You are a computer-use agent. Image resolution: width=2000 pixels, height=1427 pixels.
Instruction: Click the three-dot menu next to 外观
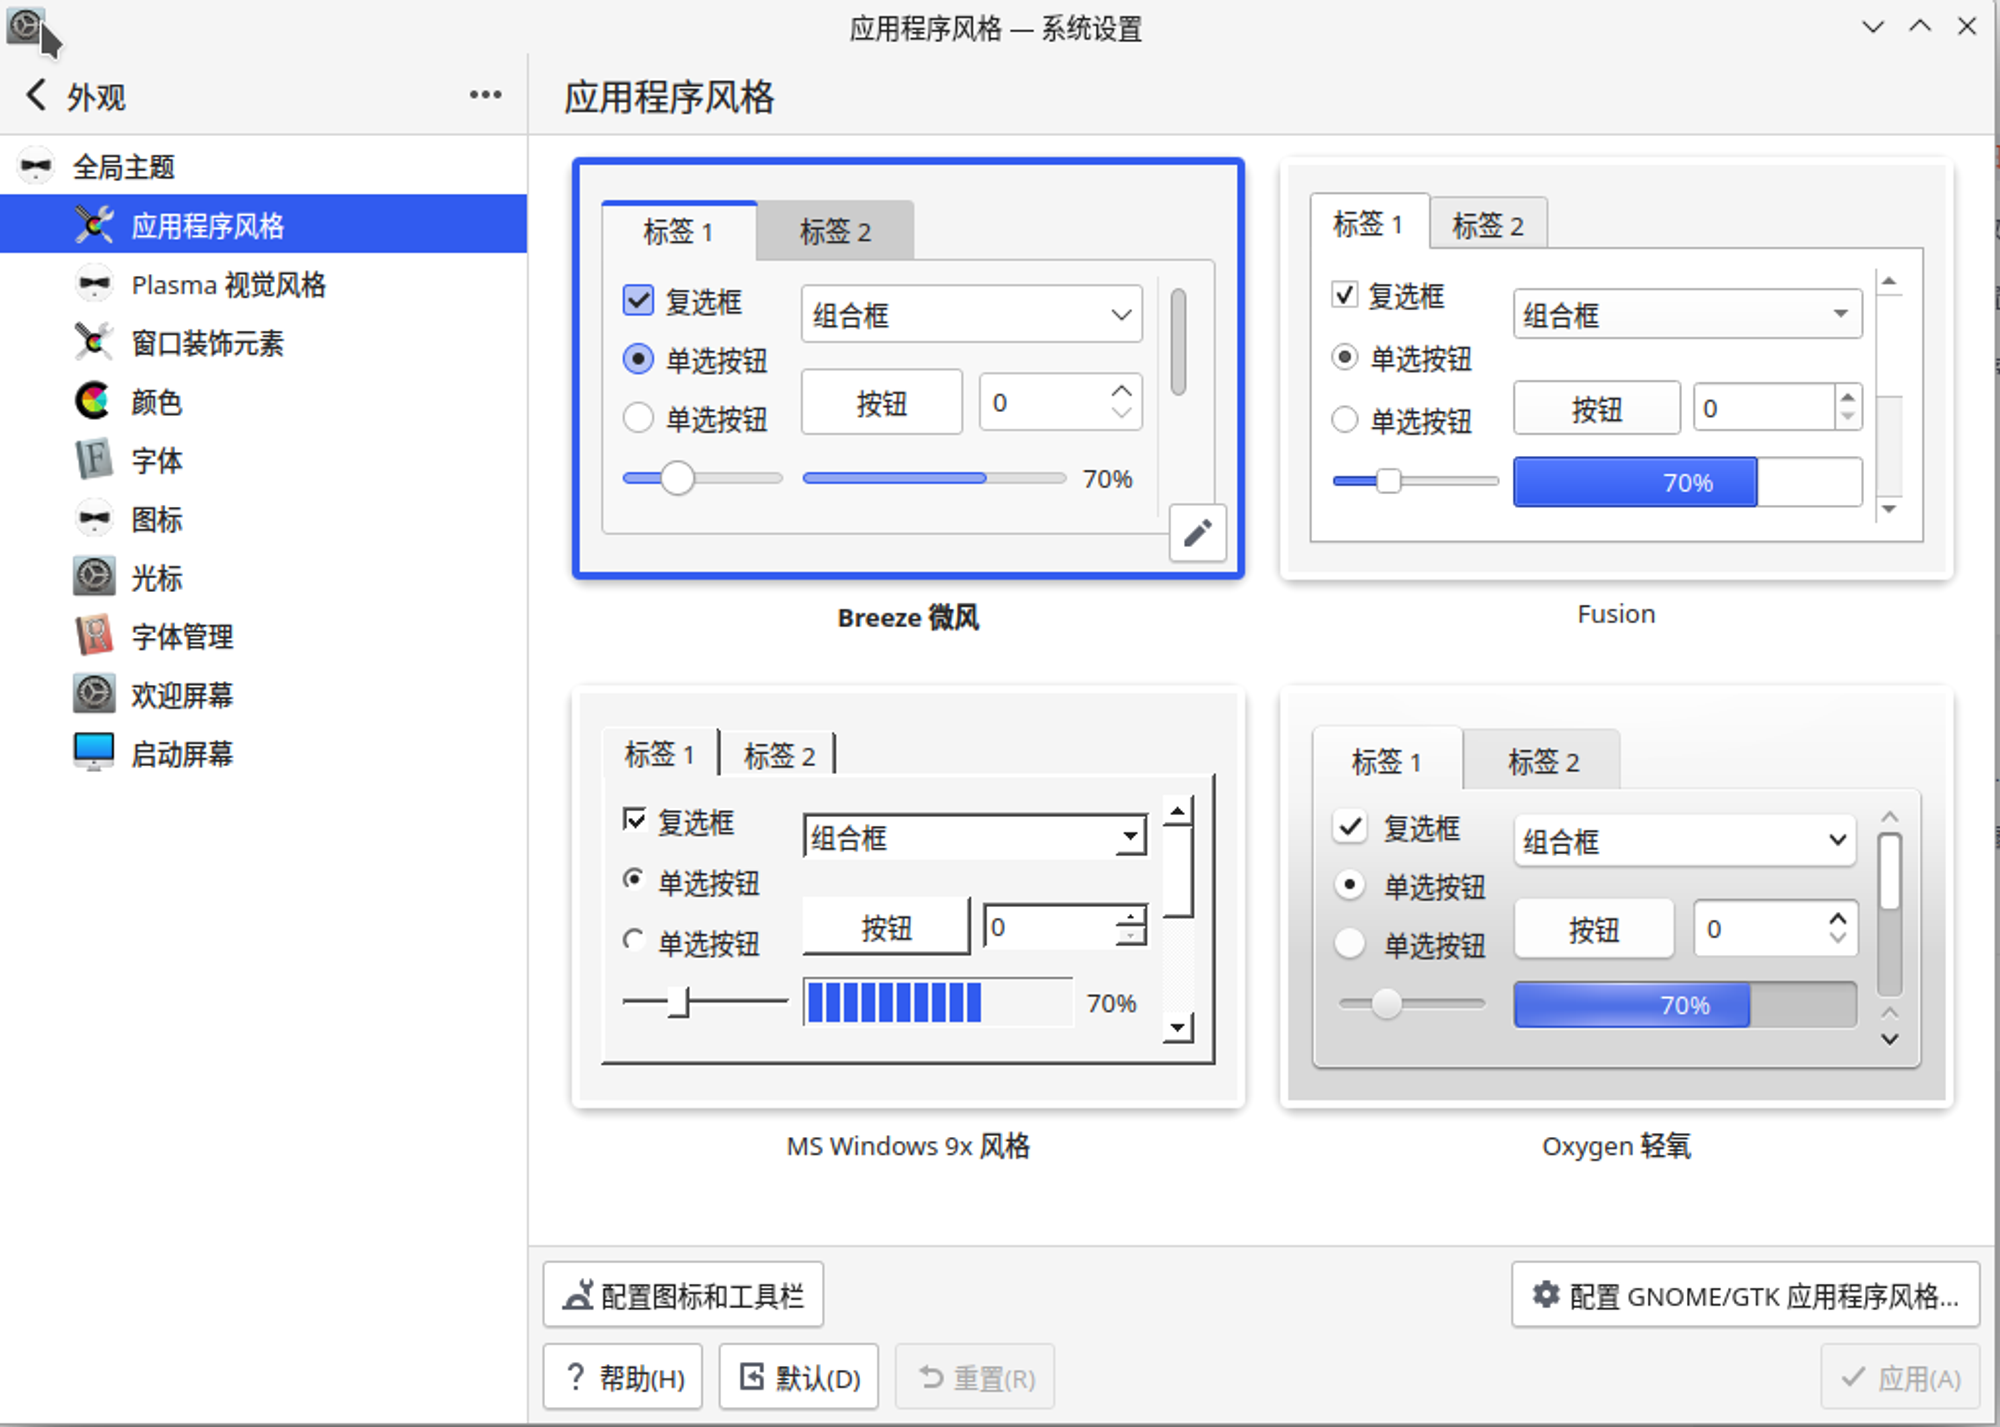485,95
